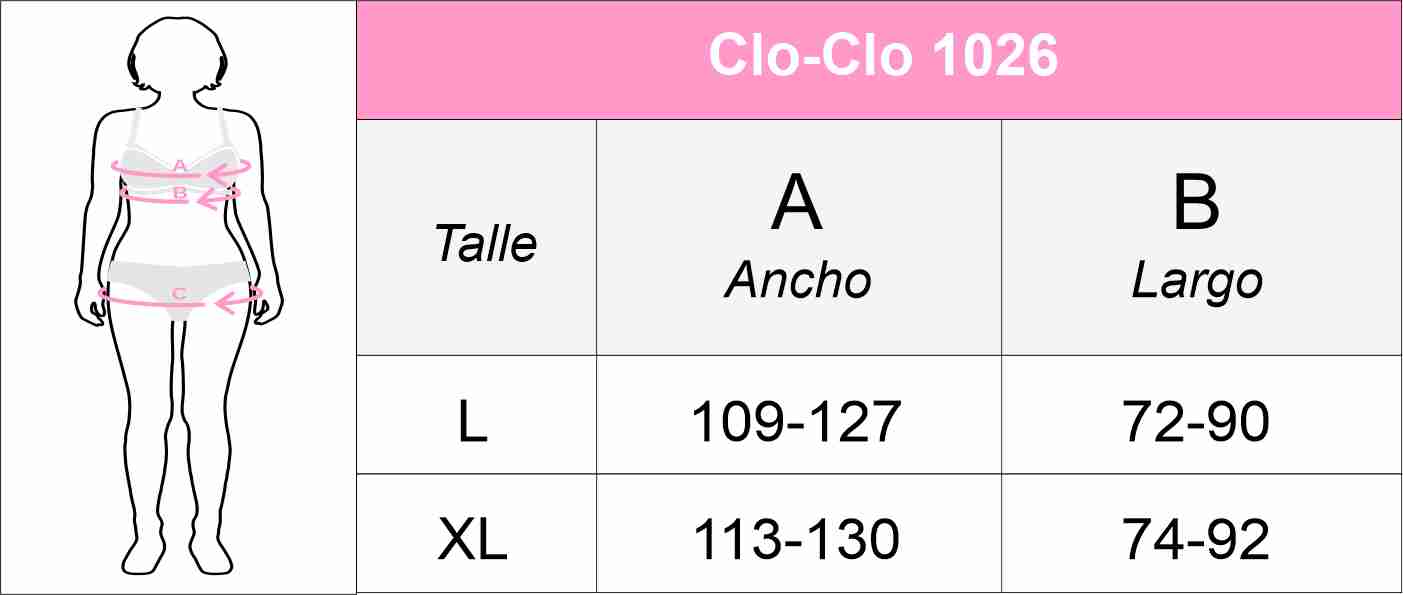Click the Talle column header
This screenshot has width=1403, height=595.
click(x=485, y=243)
